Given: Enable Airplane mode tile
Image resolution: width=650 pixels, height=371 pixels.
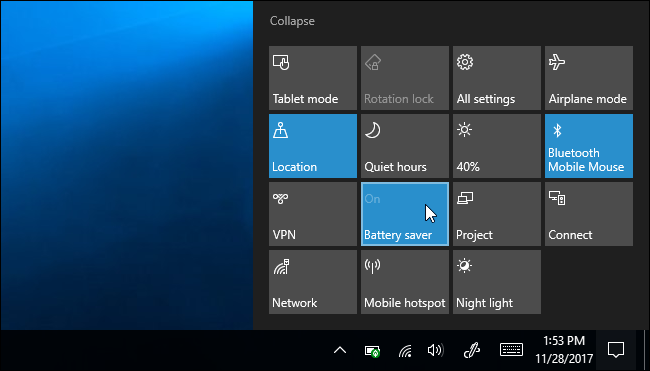Looking at the screenshot, I should tap(589, 78).
